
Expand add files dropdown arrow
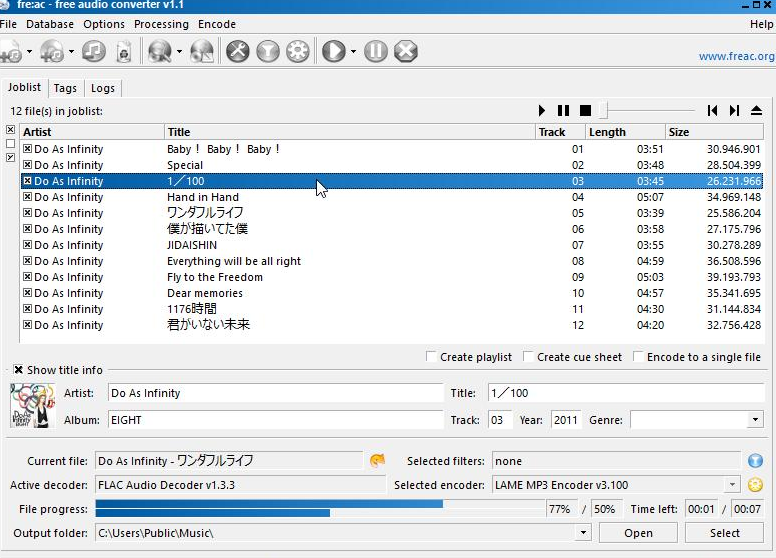tap(29, 51)
